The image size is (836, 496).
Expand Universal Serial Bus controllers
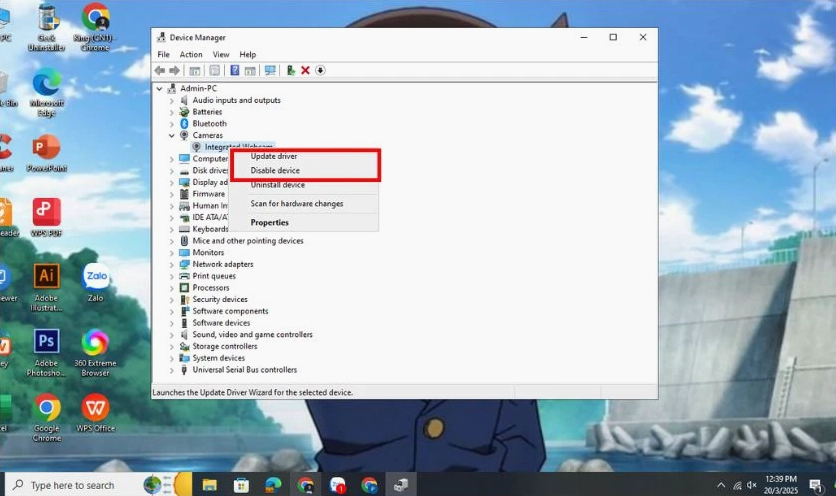tap(172, 370)
